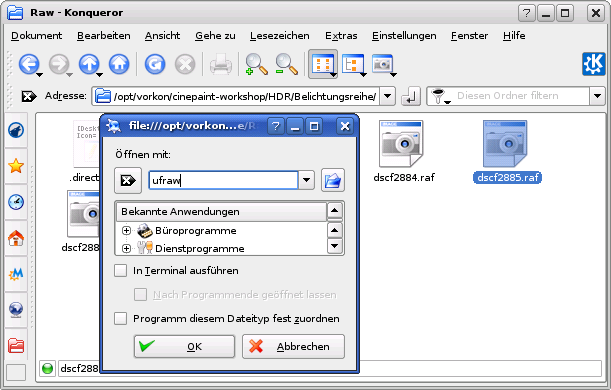Expand the Dienstprogramme tree node
This screenshot has width=611, height=390.
tap(126, 249)
